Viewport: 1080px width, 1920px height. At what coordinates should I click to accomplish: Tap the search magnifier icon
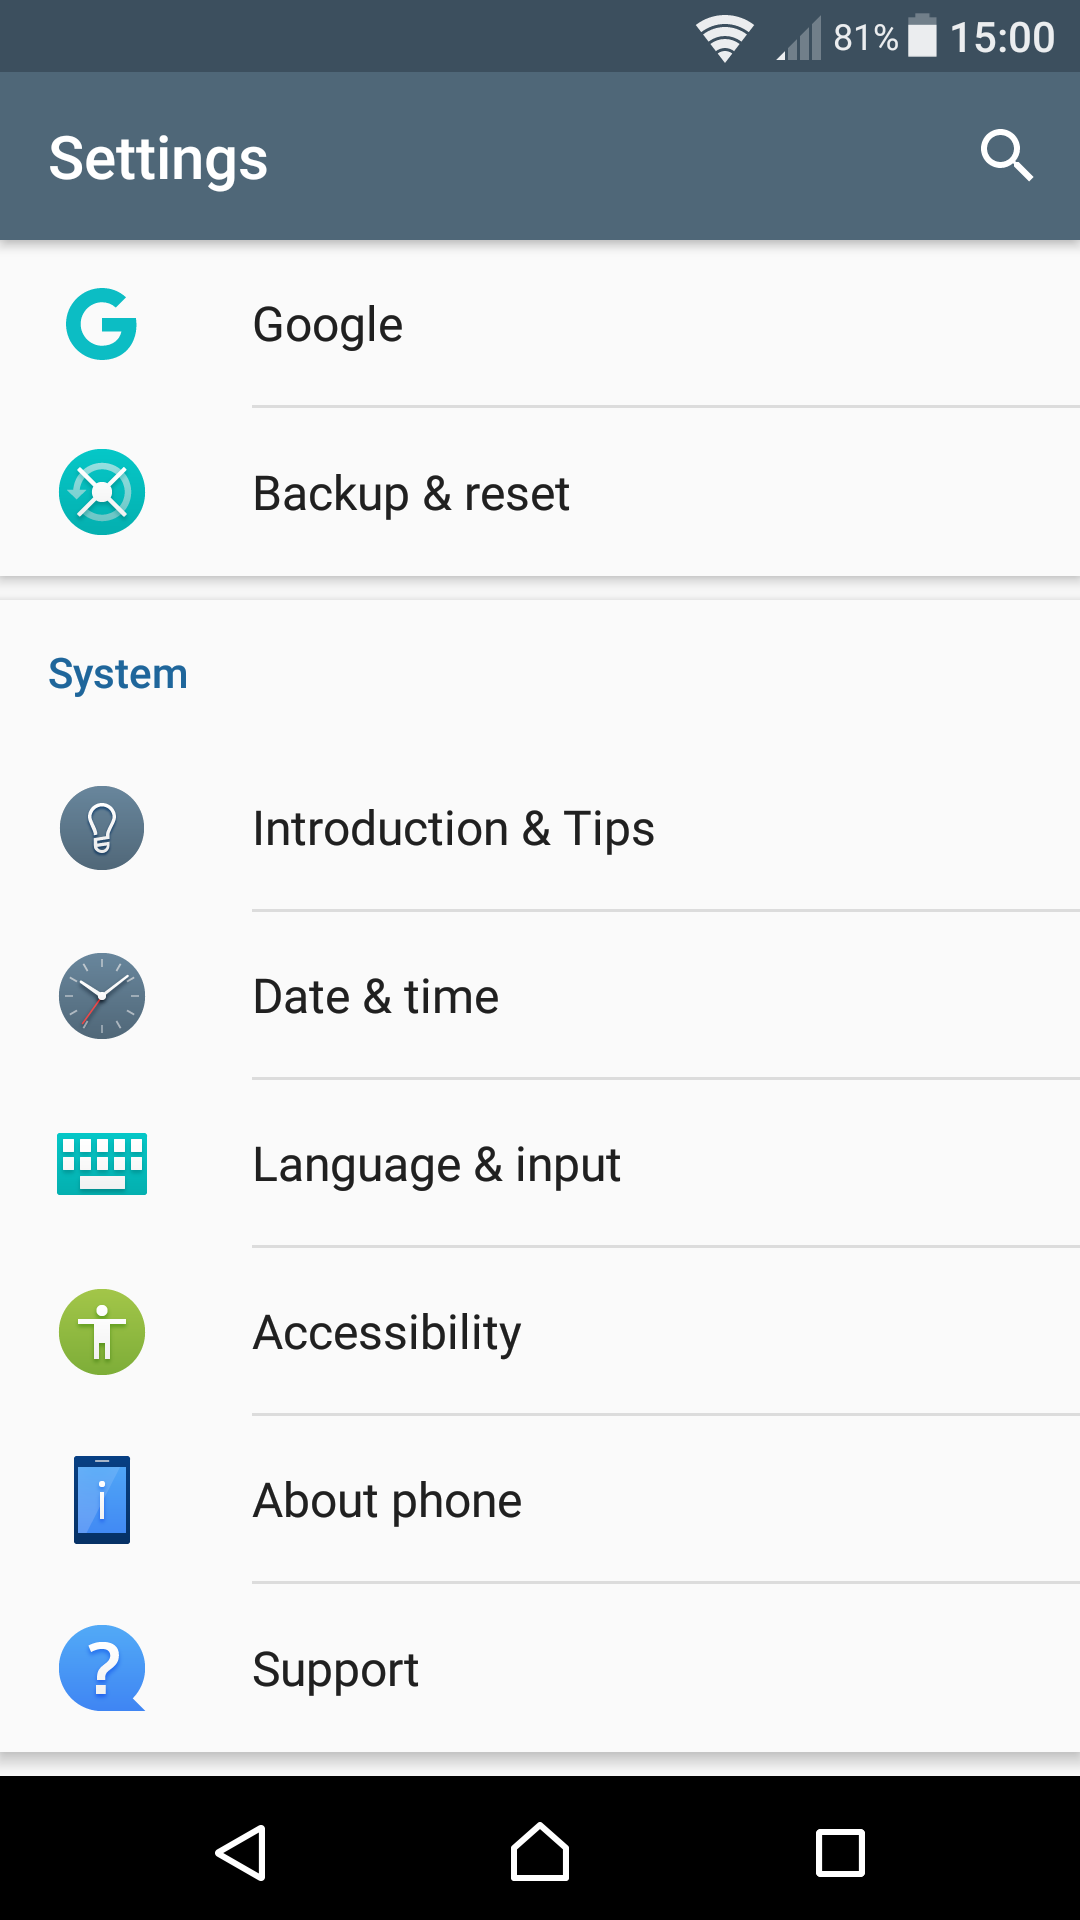[1006, 156]
